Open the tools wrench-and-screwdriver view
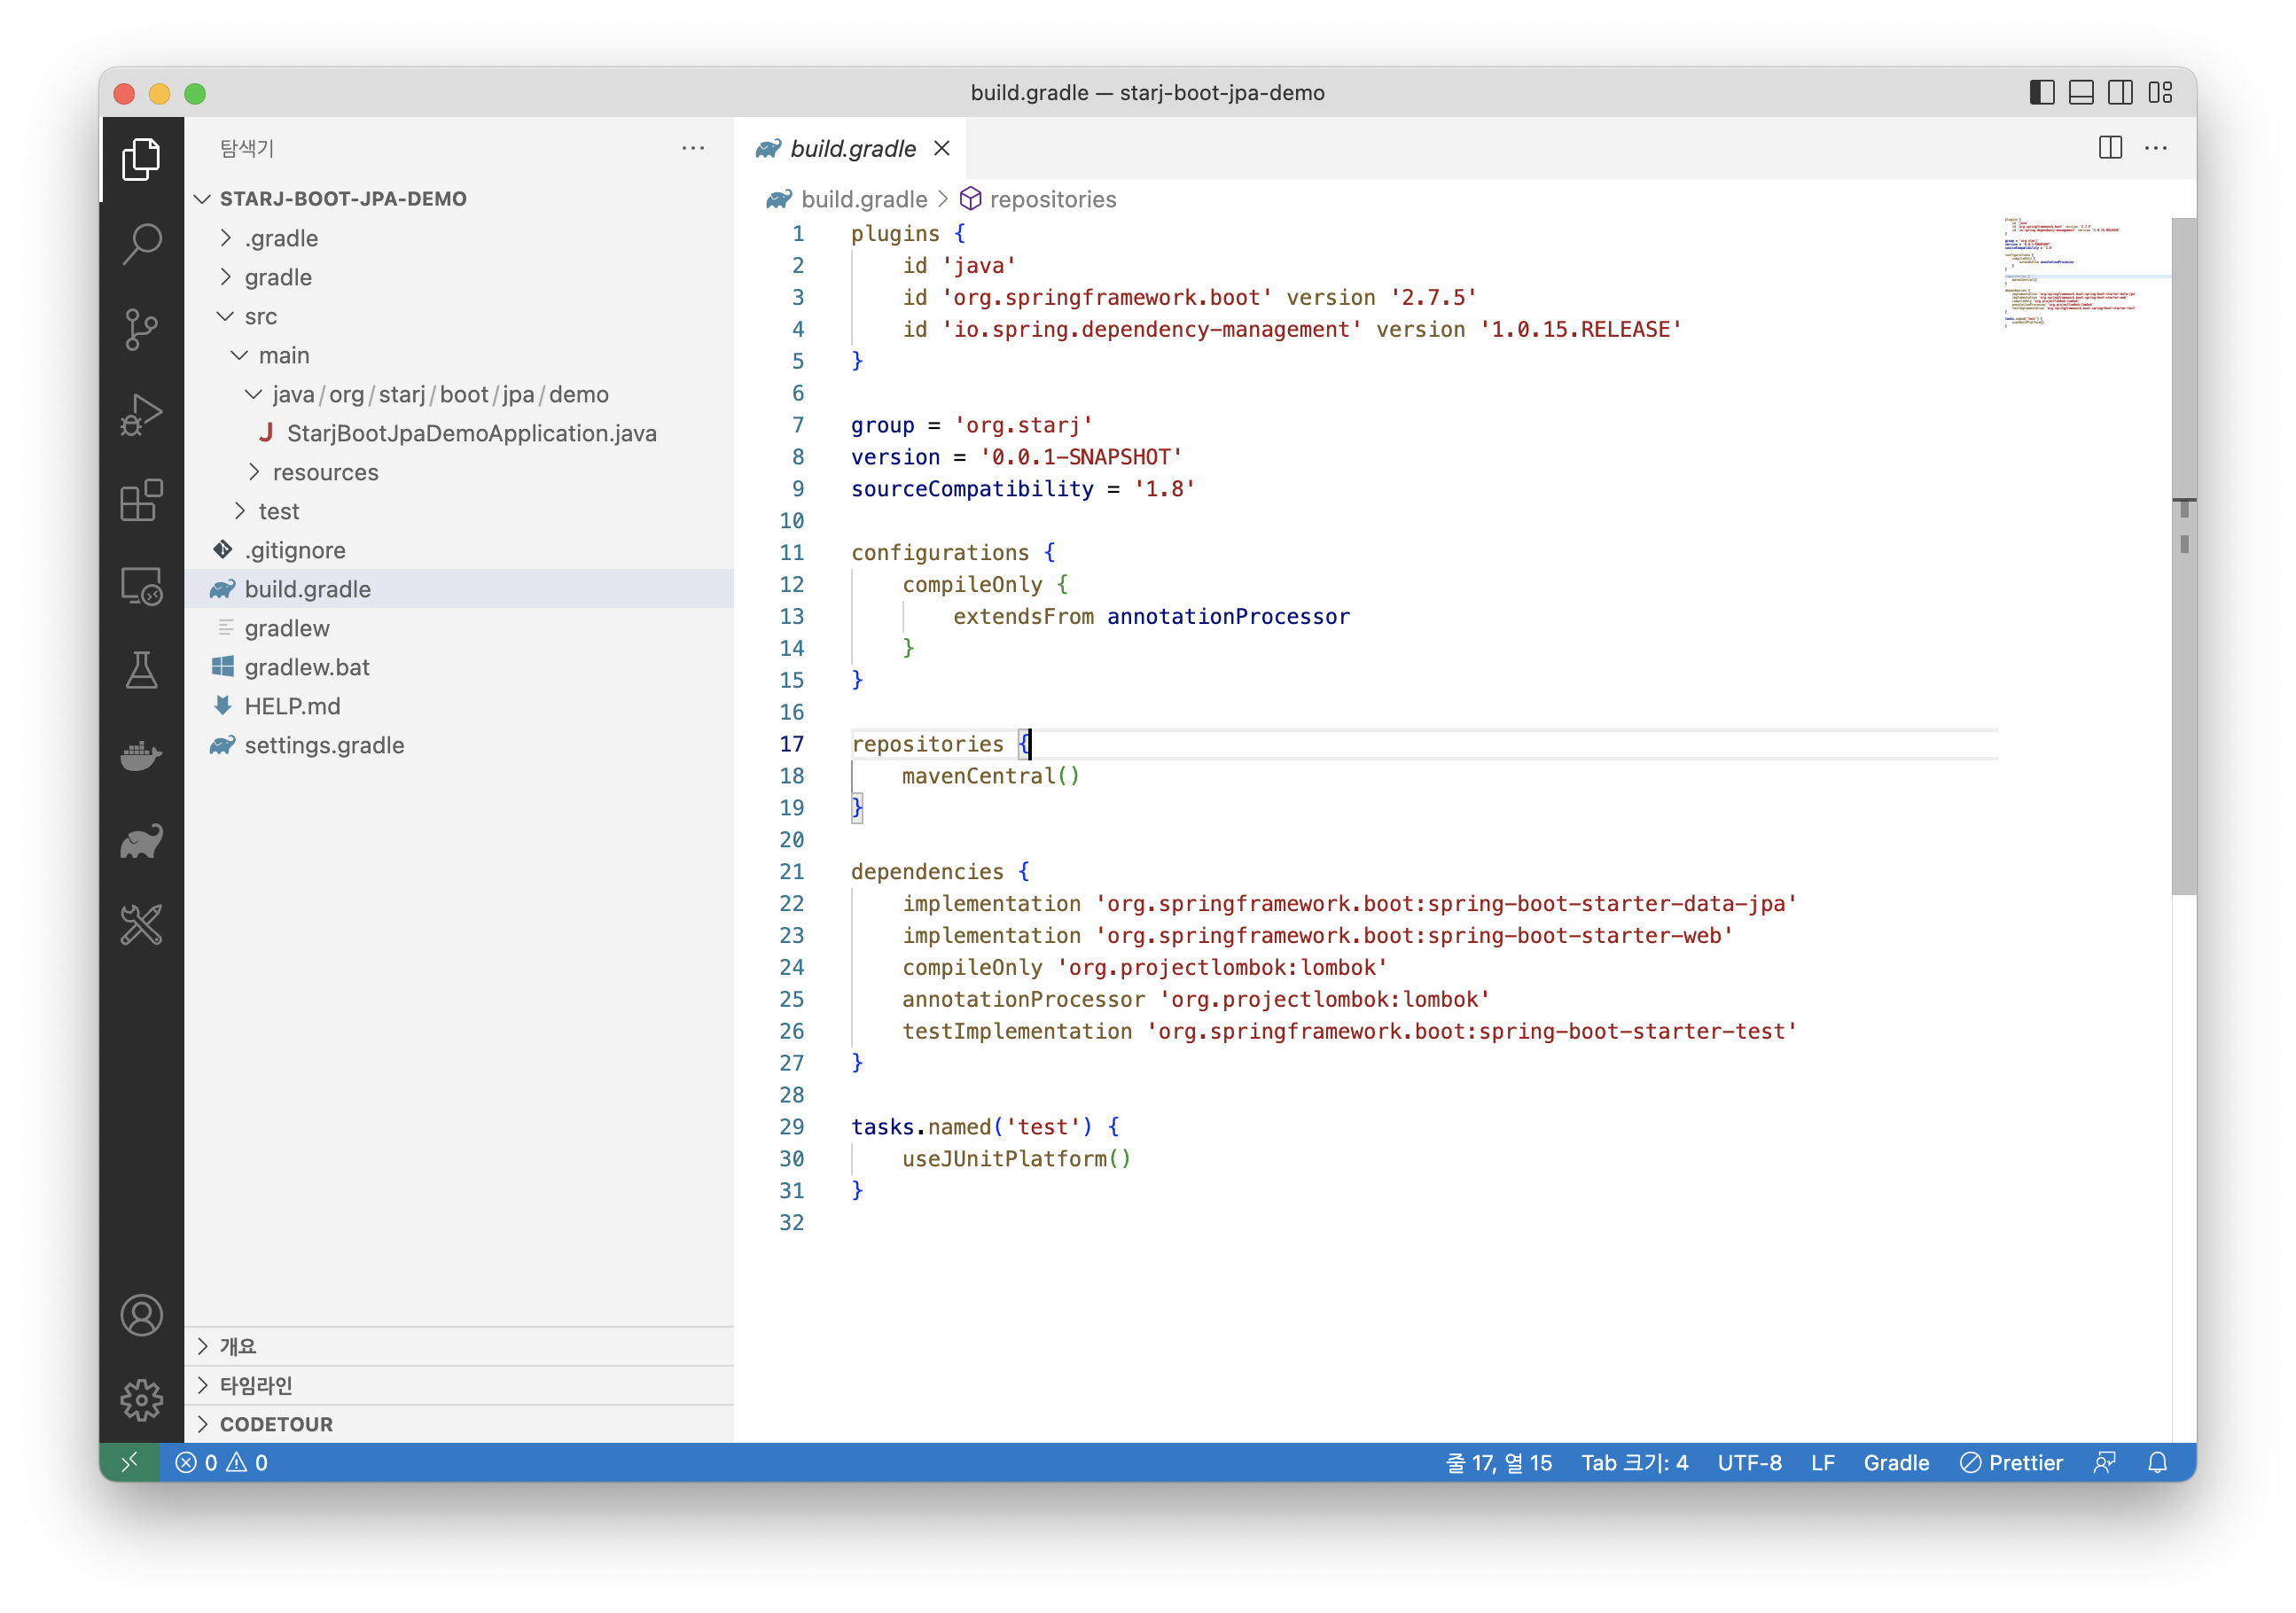Image resolution: width=2296 pixels, height=1613 pixels. (141, 925)
